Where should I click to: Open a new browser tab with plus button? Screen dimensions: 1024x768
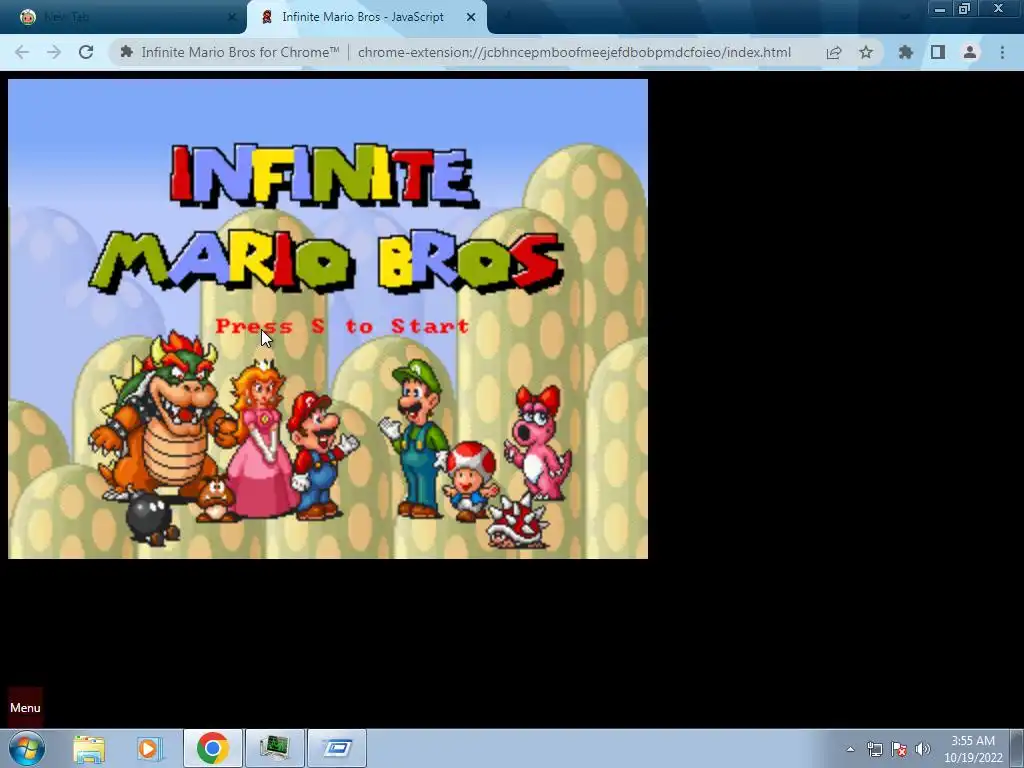[x=507, y=16]
